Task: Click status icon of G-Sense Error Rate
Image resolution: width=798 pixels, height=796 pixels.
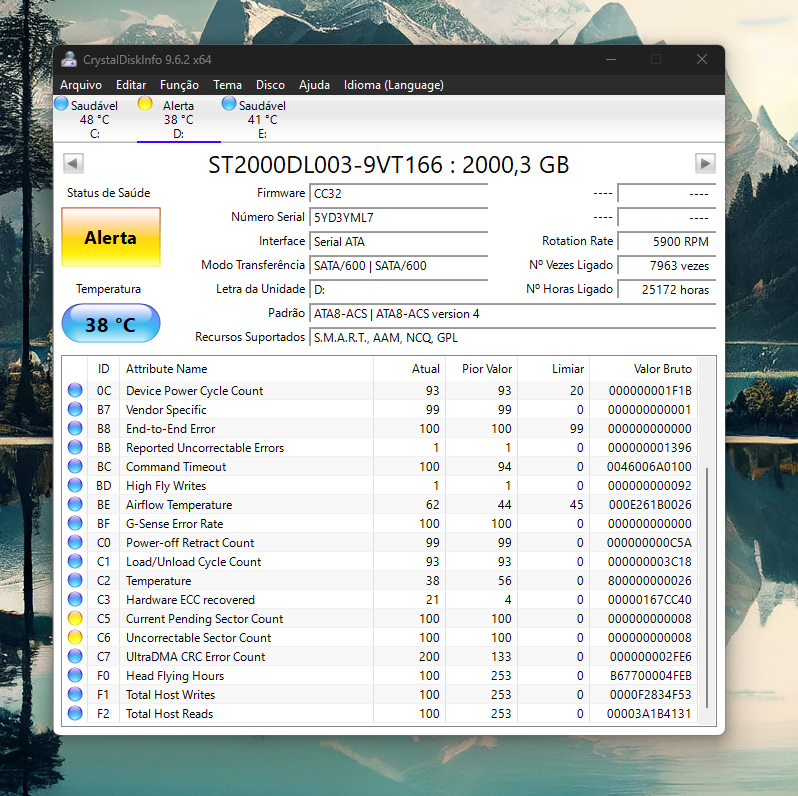Action: coord(75,523)
